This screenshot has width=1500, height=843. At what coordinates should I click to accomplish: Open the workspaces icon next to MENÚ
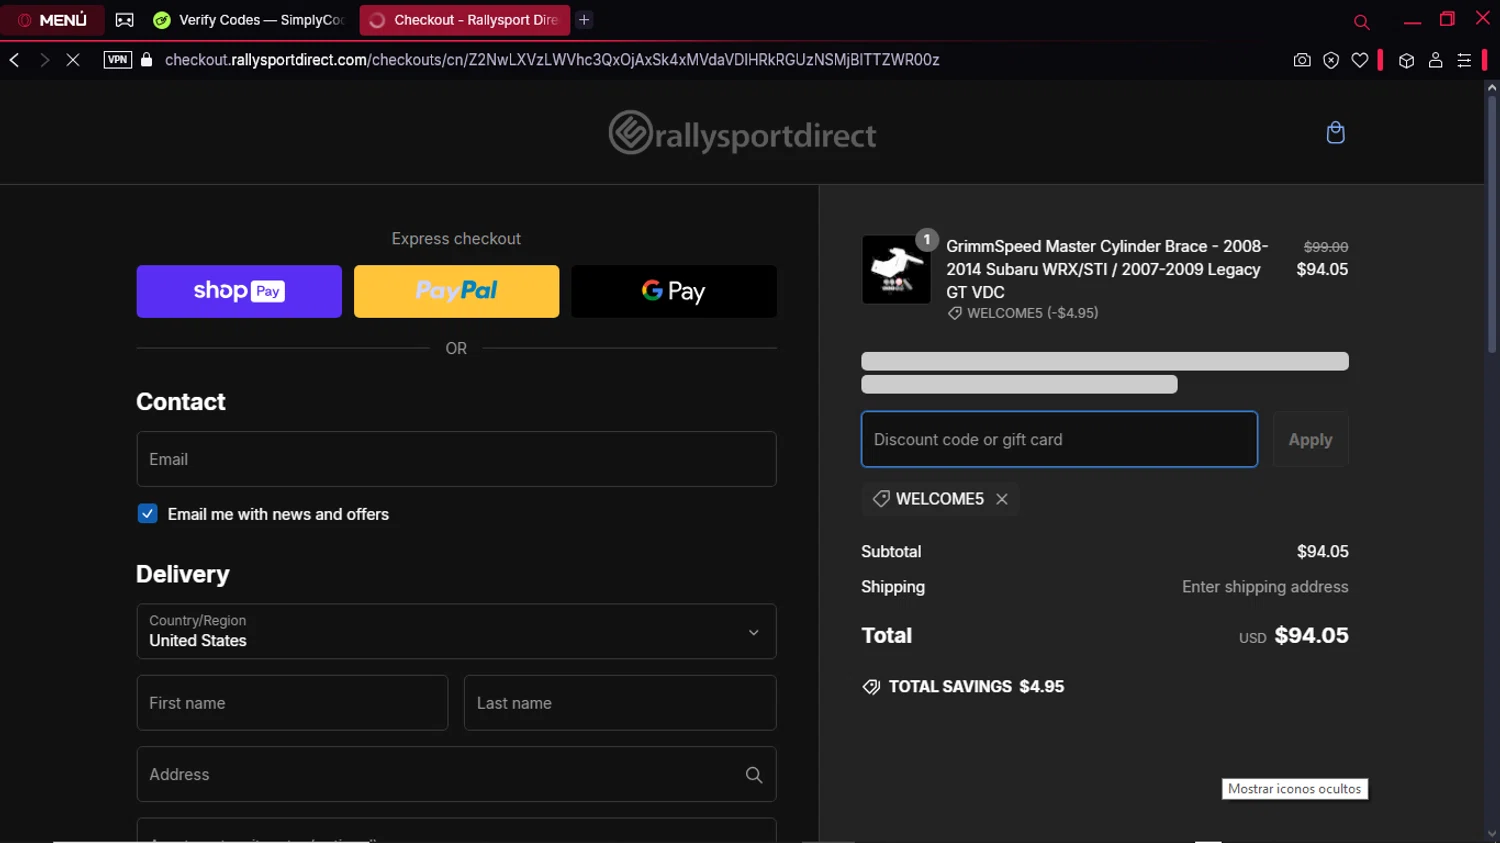124,20
